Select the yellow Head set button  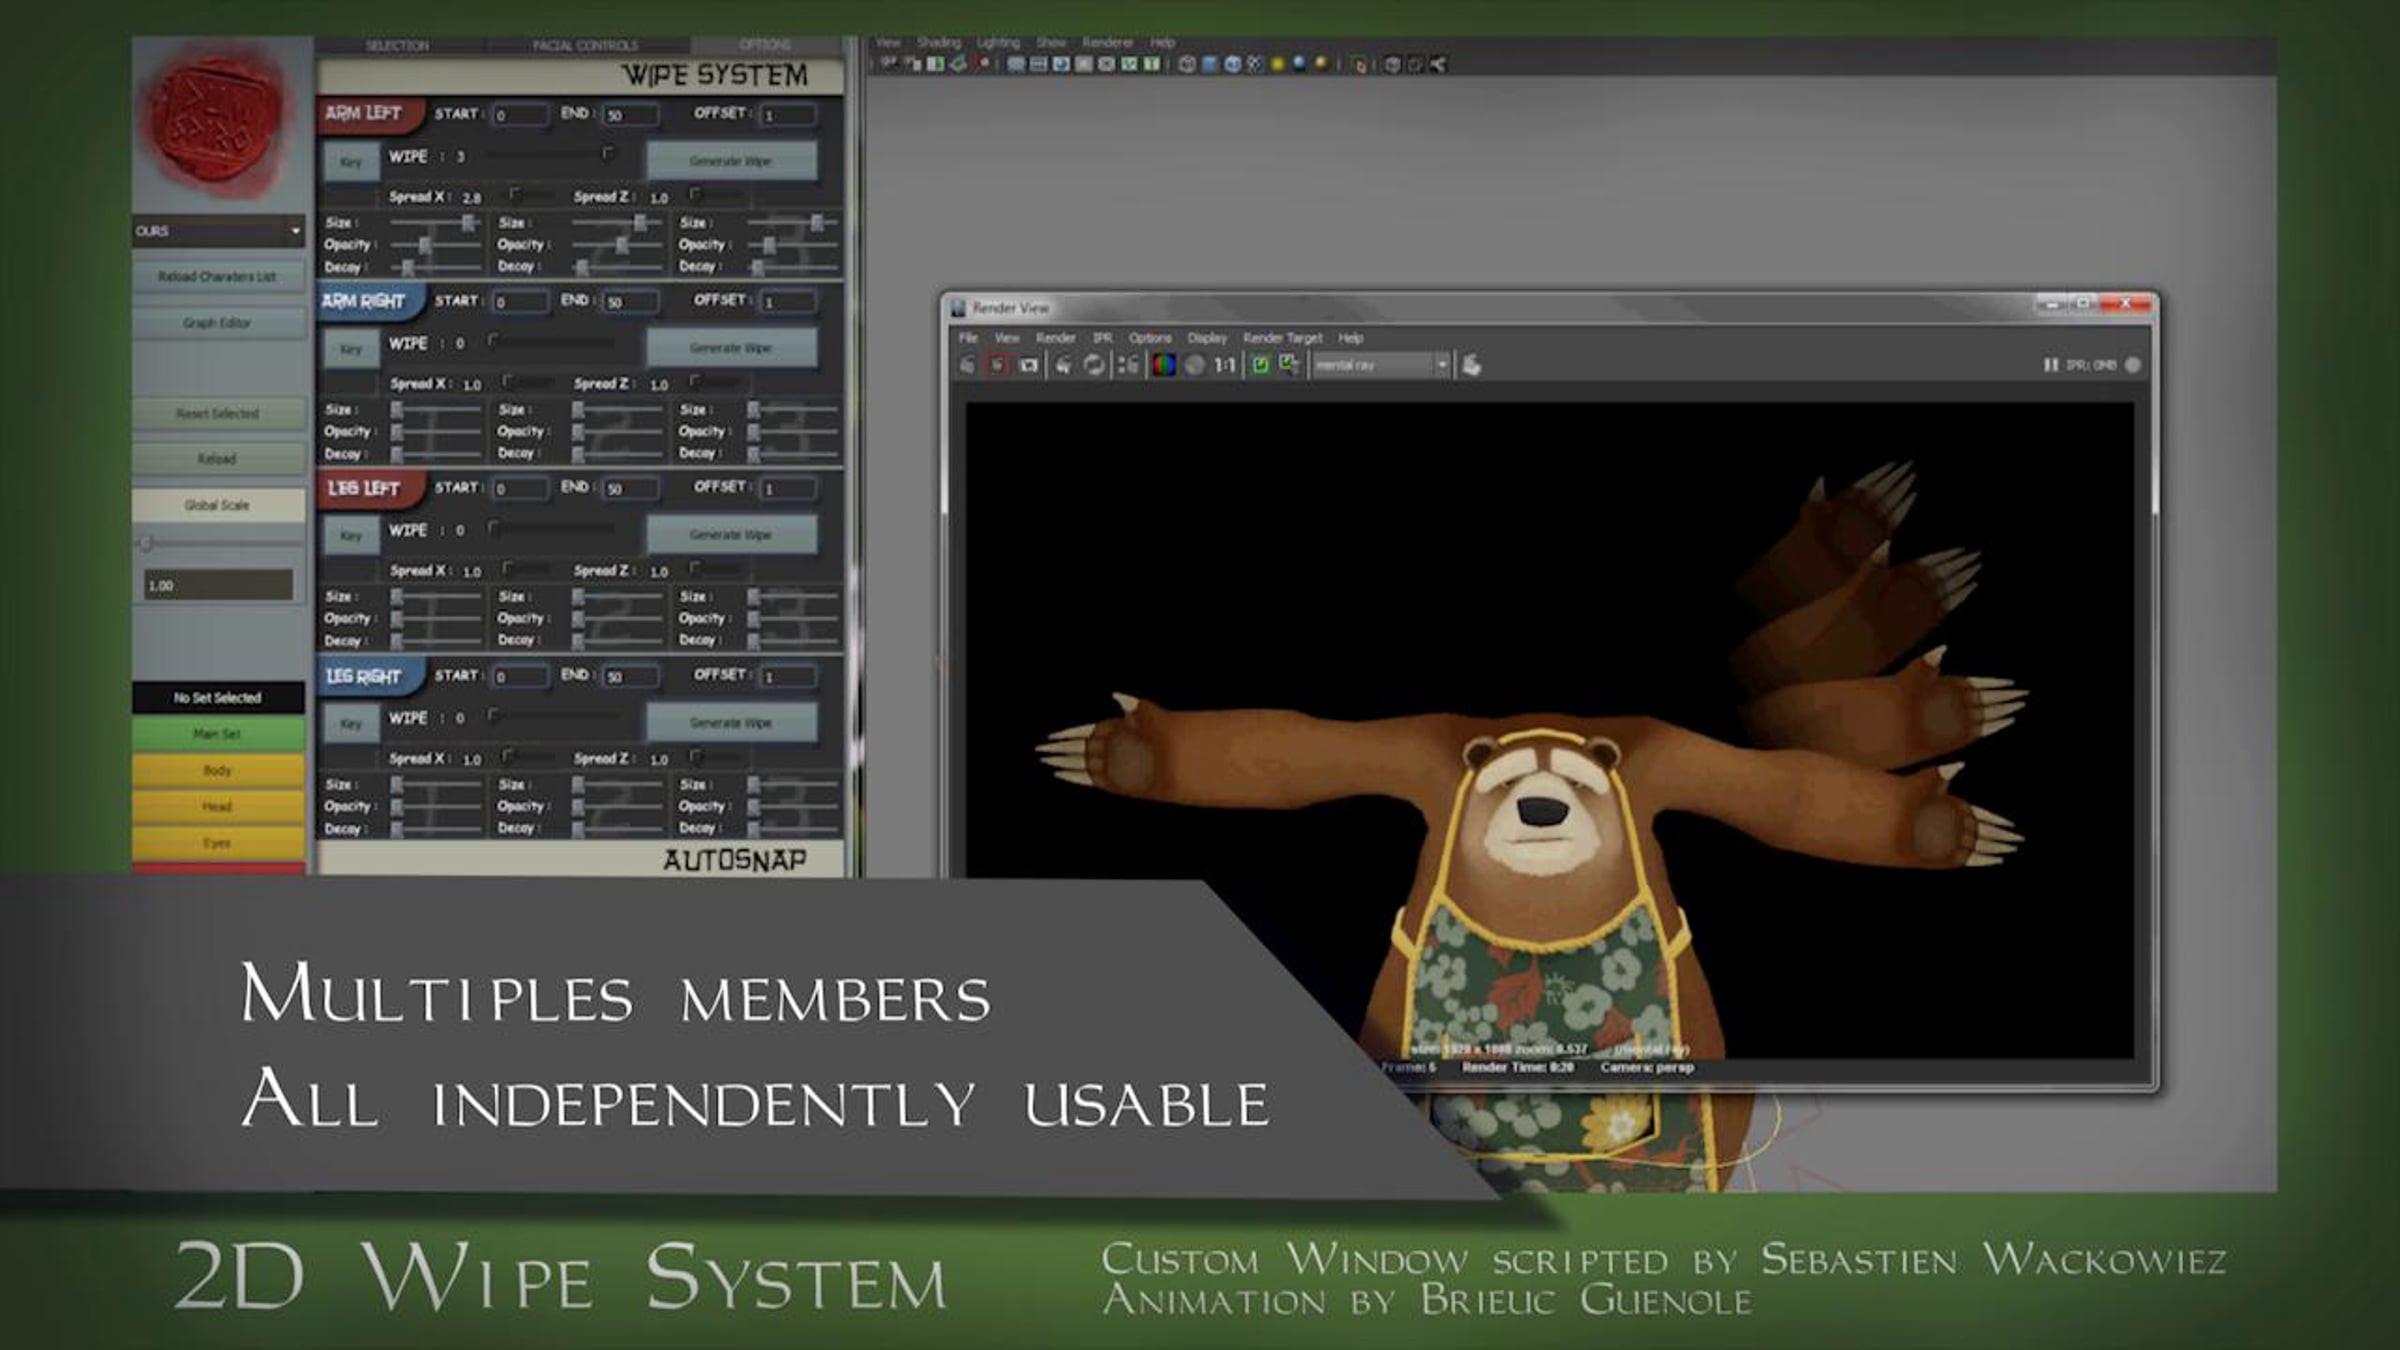(218, 807)
